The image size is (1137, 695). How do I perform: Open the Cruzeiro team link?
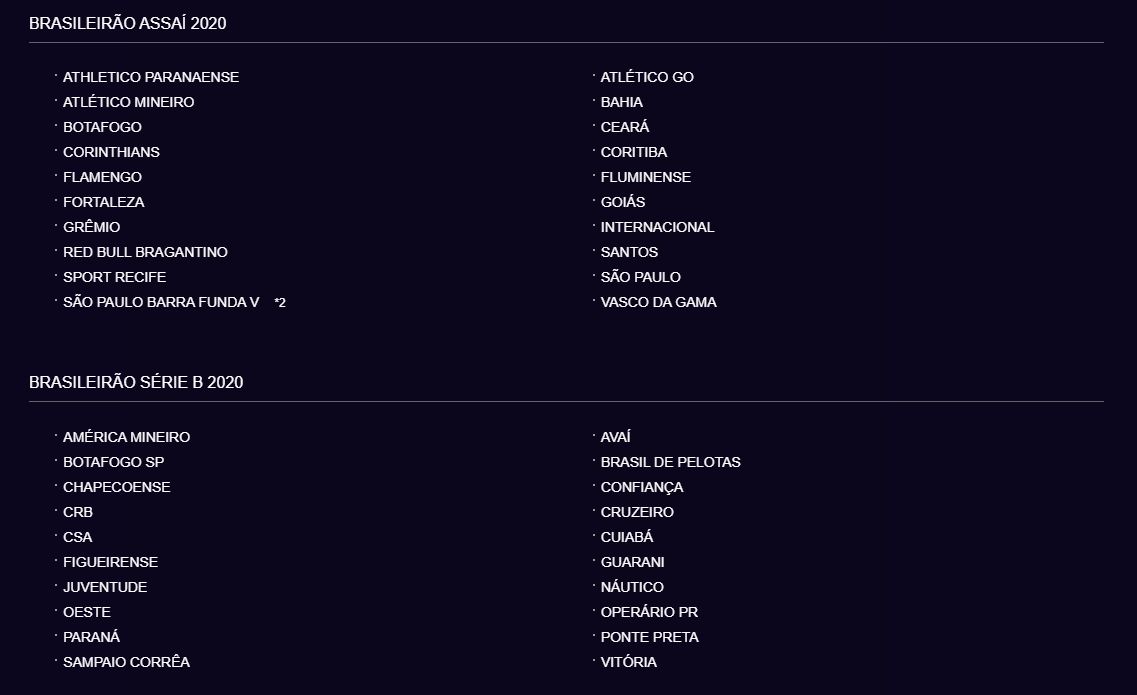click(x=637, y=512)
